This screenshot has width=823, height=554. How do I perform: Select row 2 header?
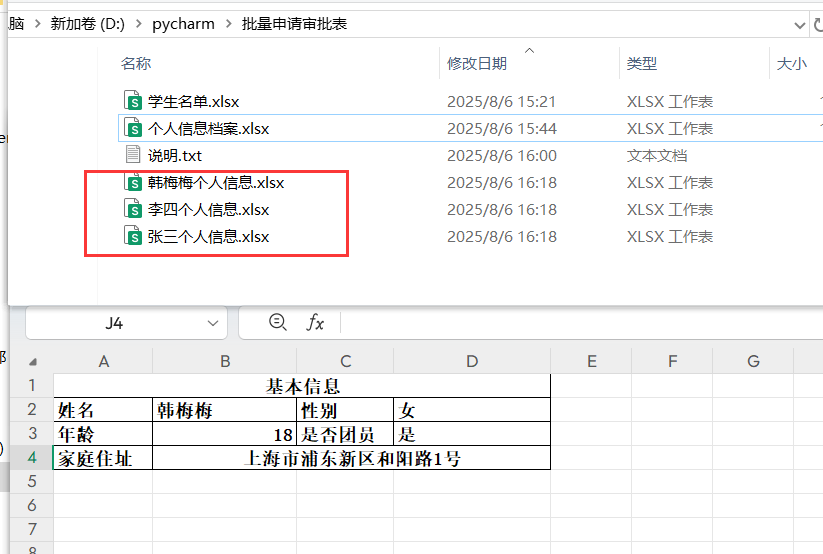(32, 410)
